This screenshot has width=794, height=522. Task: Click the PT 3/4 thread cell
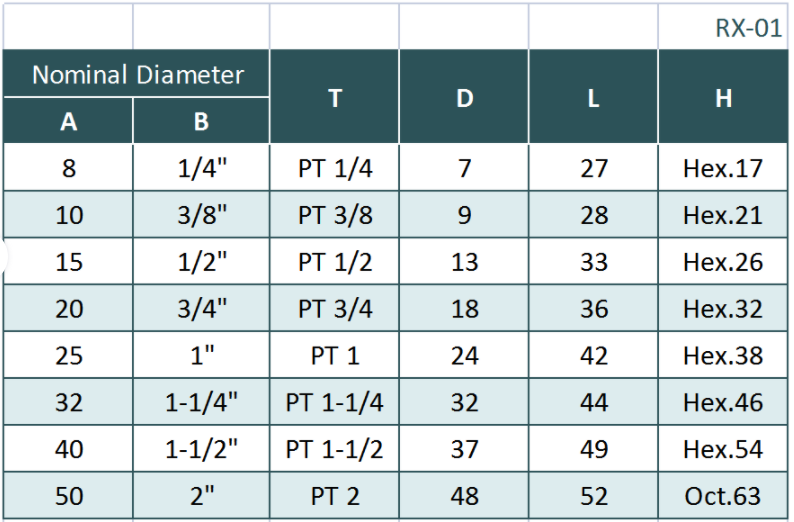(x=335, y=309)
